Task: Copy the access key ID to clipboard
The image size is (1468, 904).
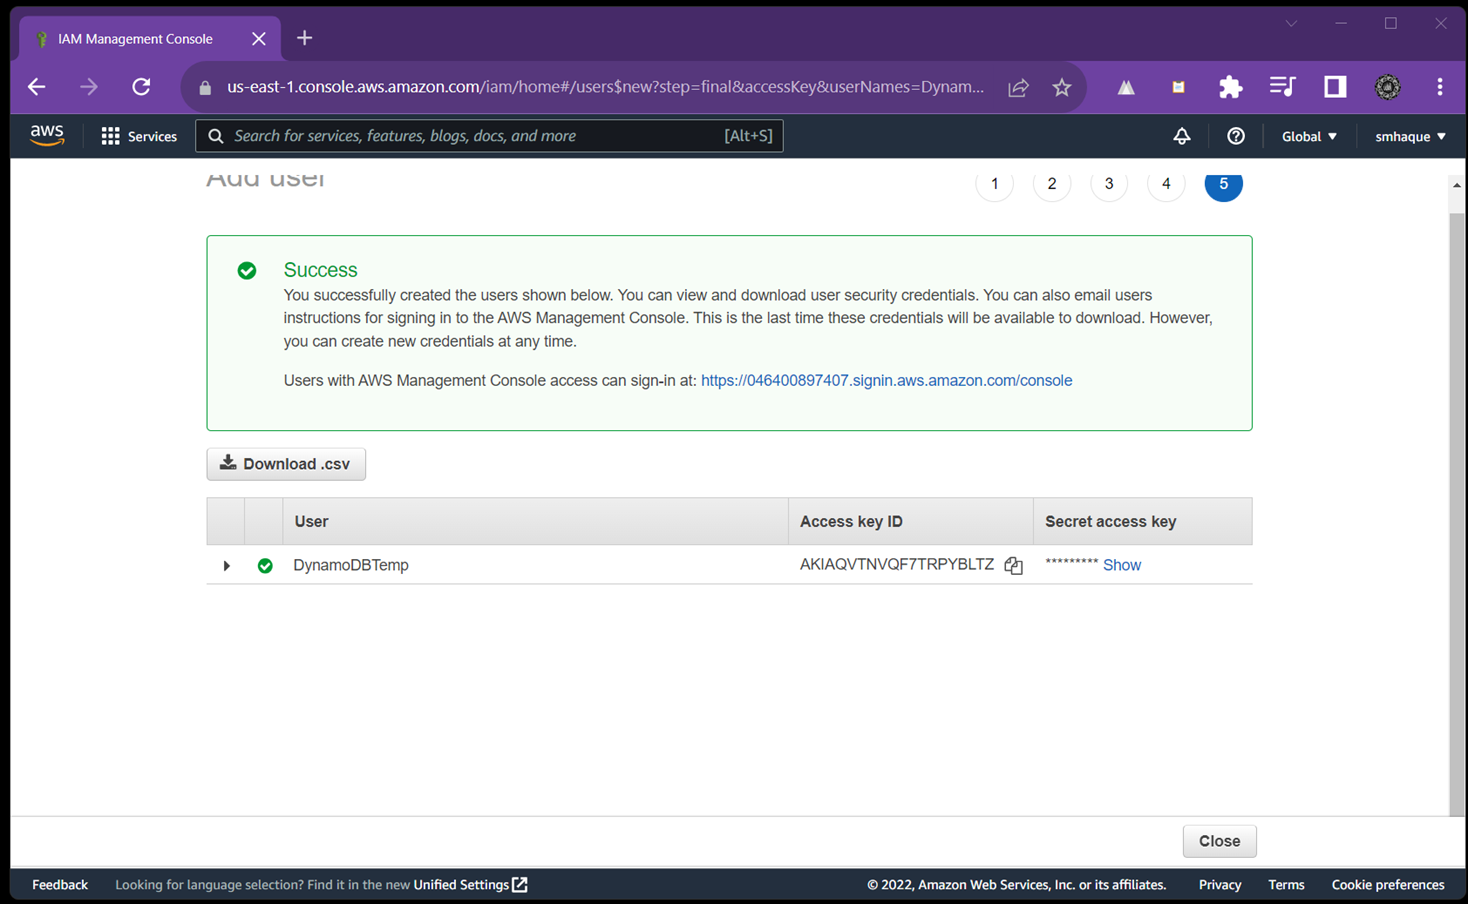Action: 1013,566
